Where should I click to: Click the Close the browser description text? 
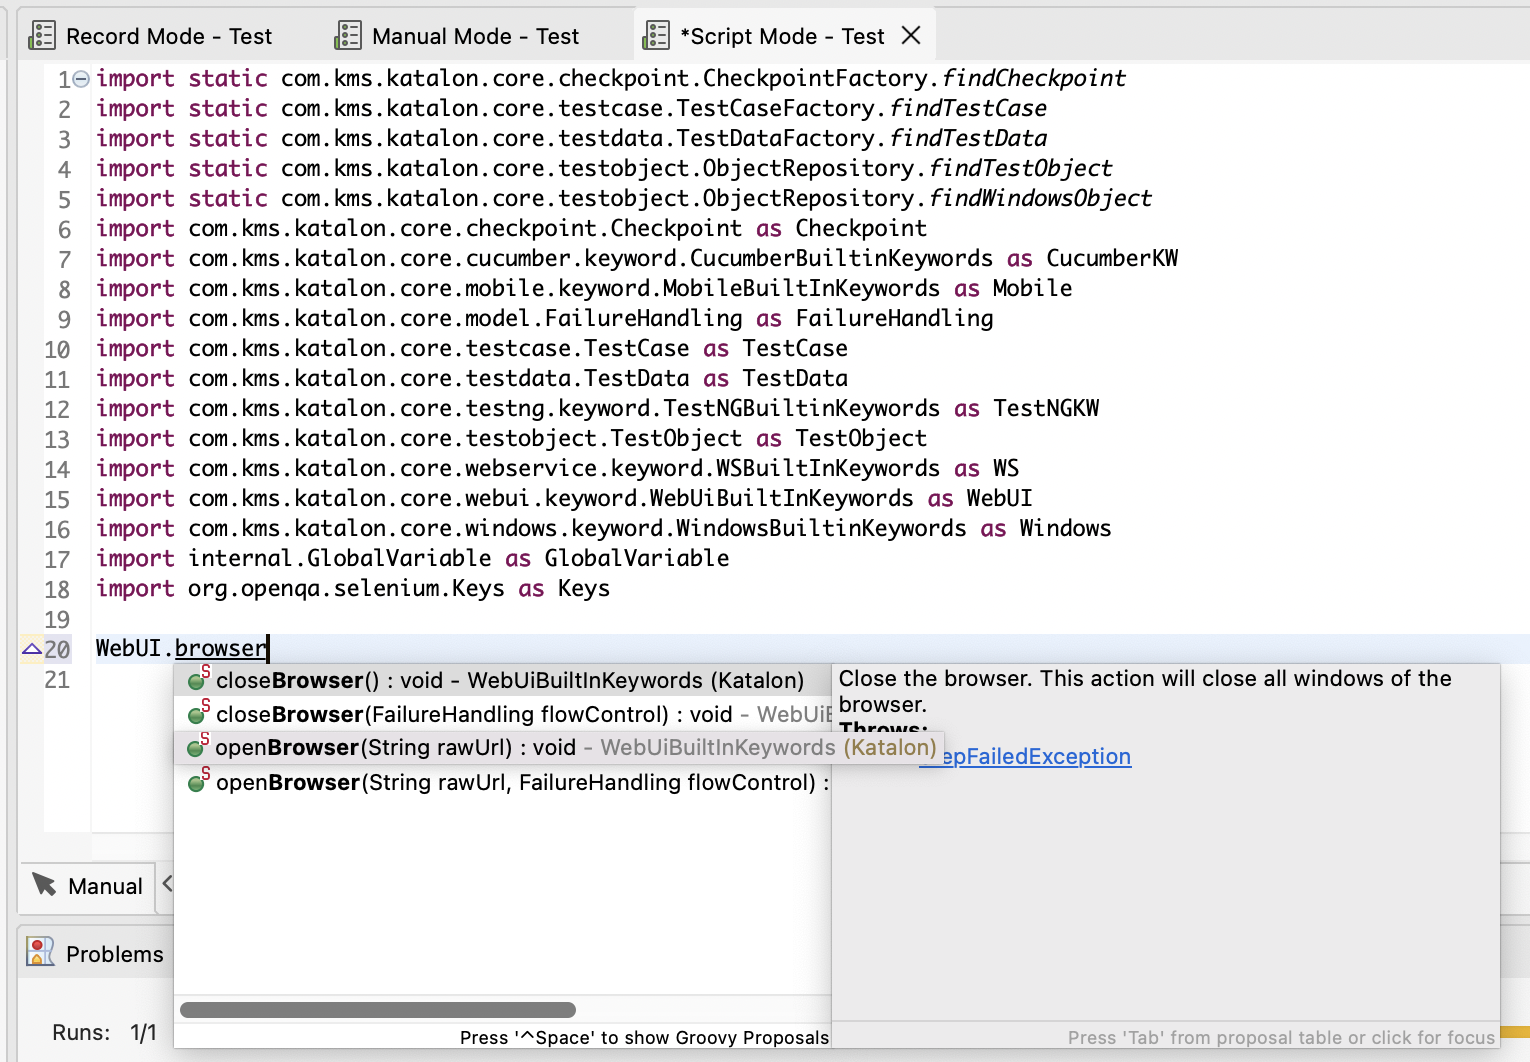pos(1145,691)
